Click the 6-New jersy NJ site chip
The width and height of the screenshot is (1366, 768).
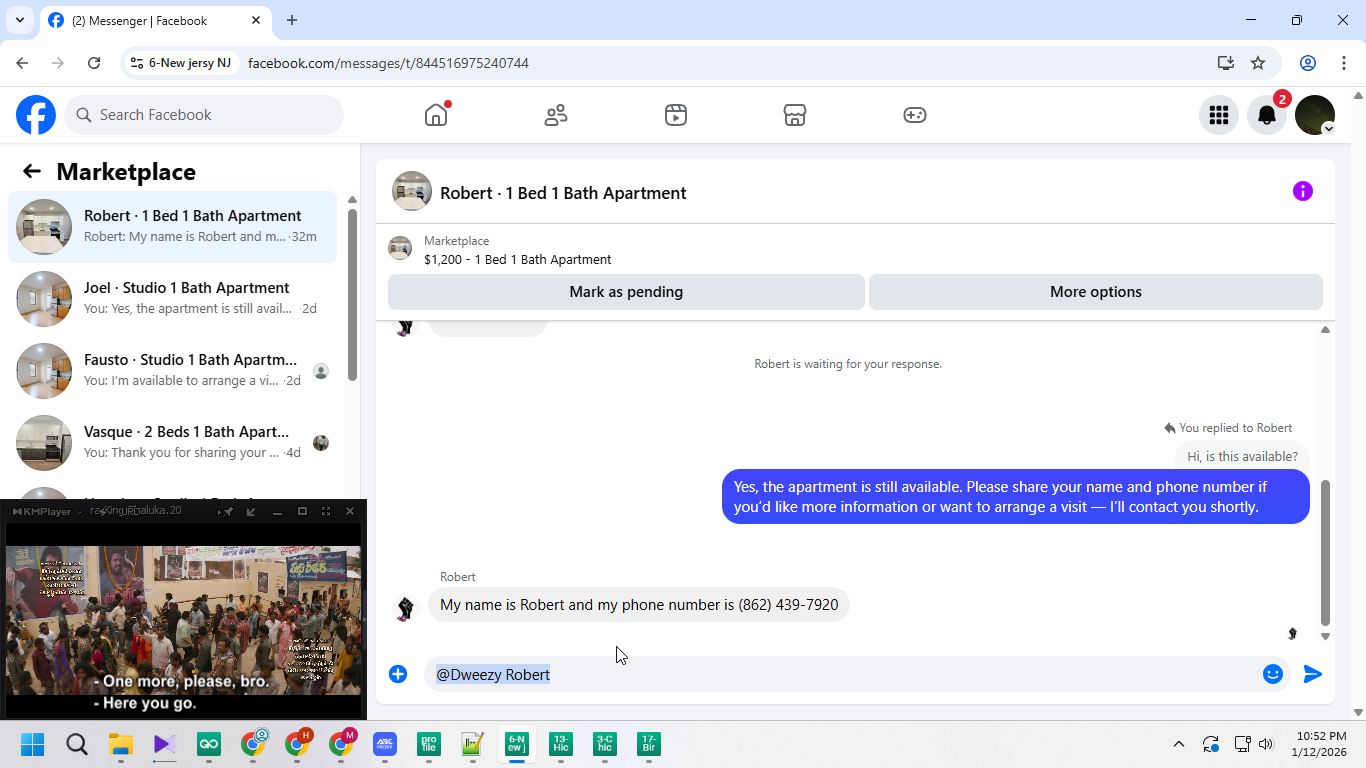(181, 63)
